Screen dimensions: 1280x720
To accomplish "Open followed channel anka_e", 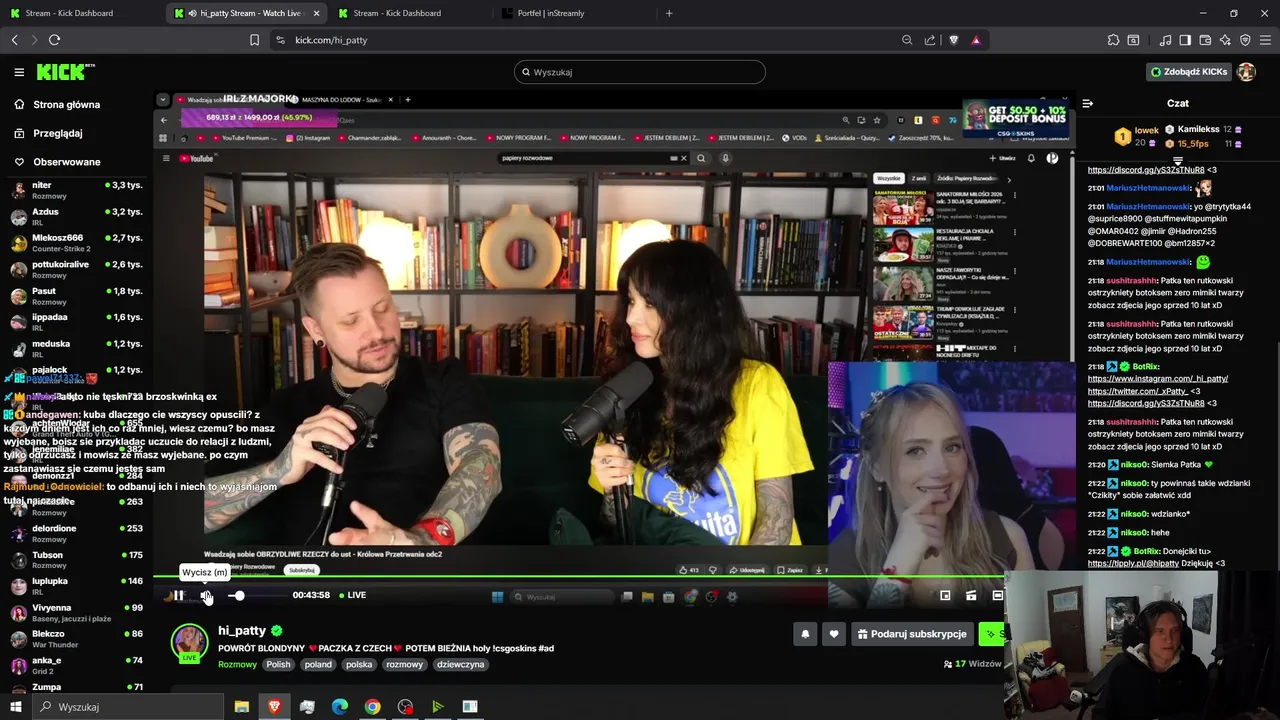I will click(77, 666).
